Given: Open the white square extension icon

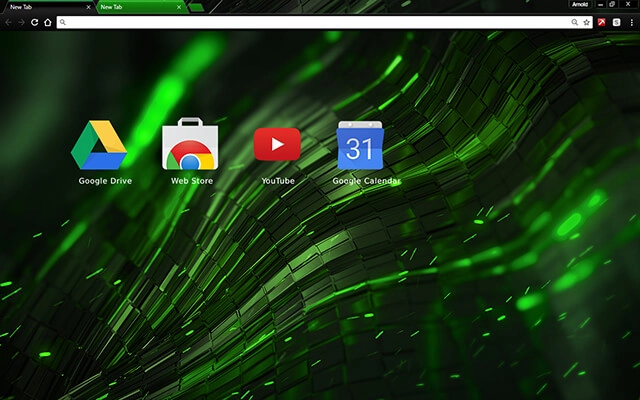Looking at the screenshot, I should point(616,22).
